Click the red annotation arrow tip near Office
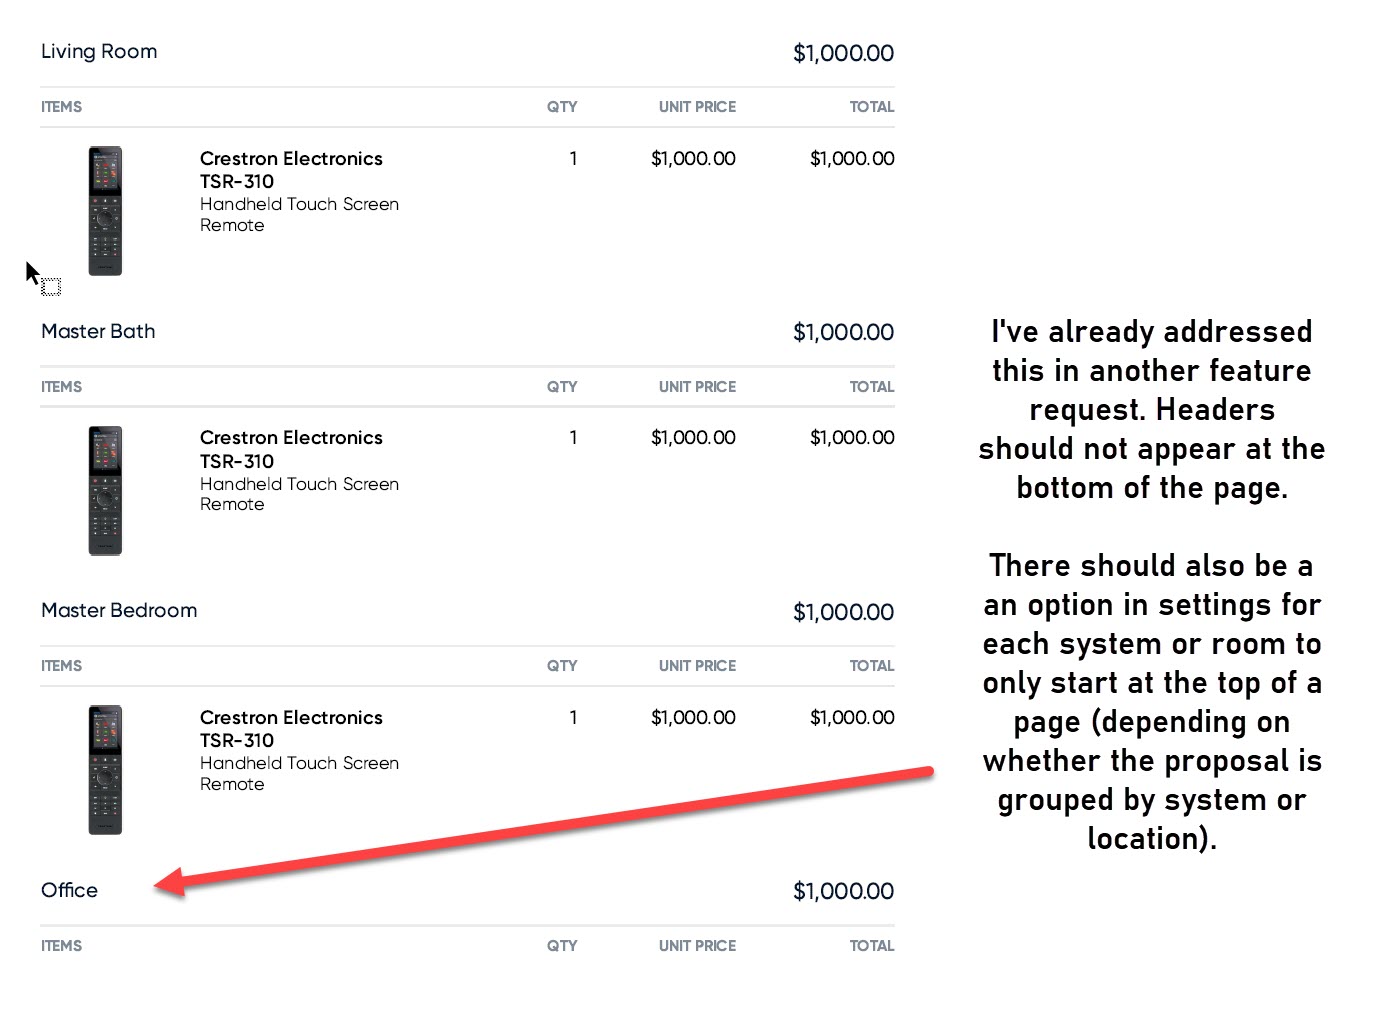The image size is (1393, 1010). (x=163, y=884)
